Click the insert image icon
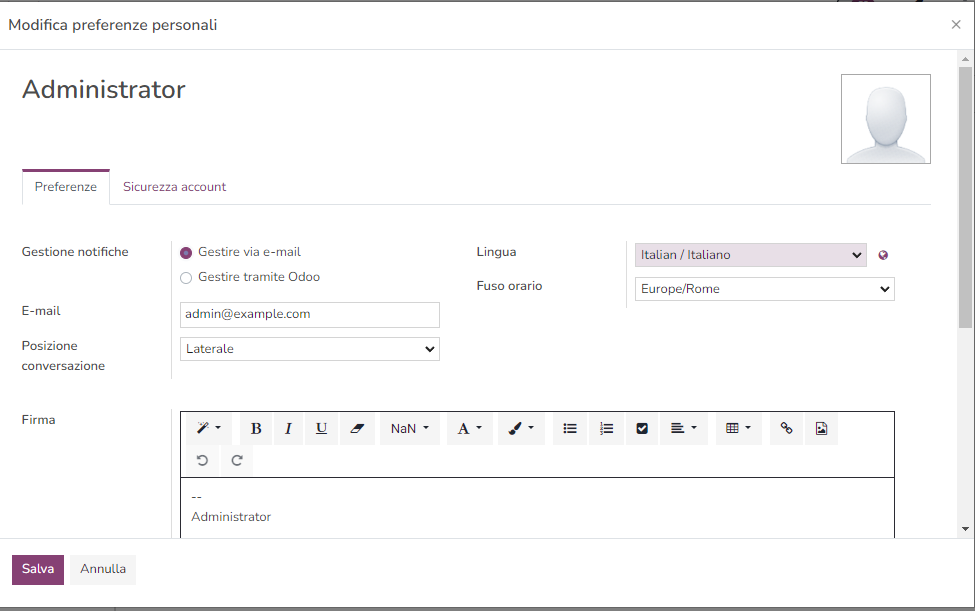Image resolution: width=975 pixels, height=611 pixels. tap(821, 429)
